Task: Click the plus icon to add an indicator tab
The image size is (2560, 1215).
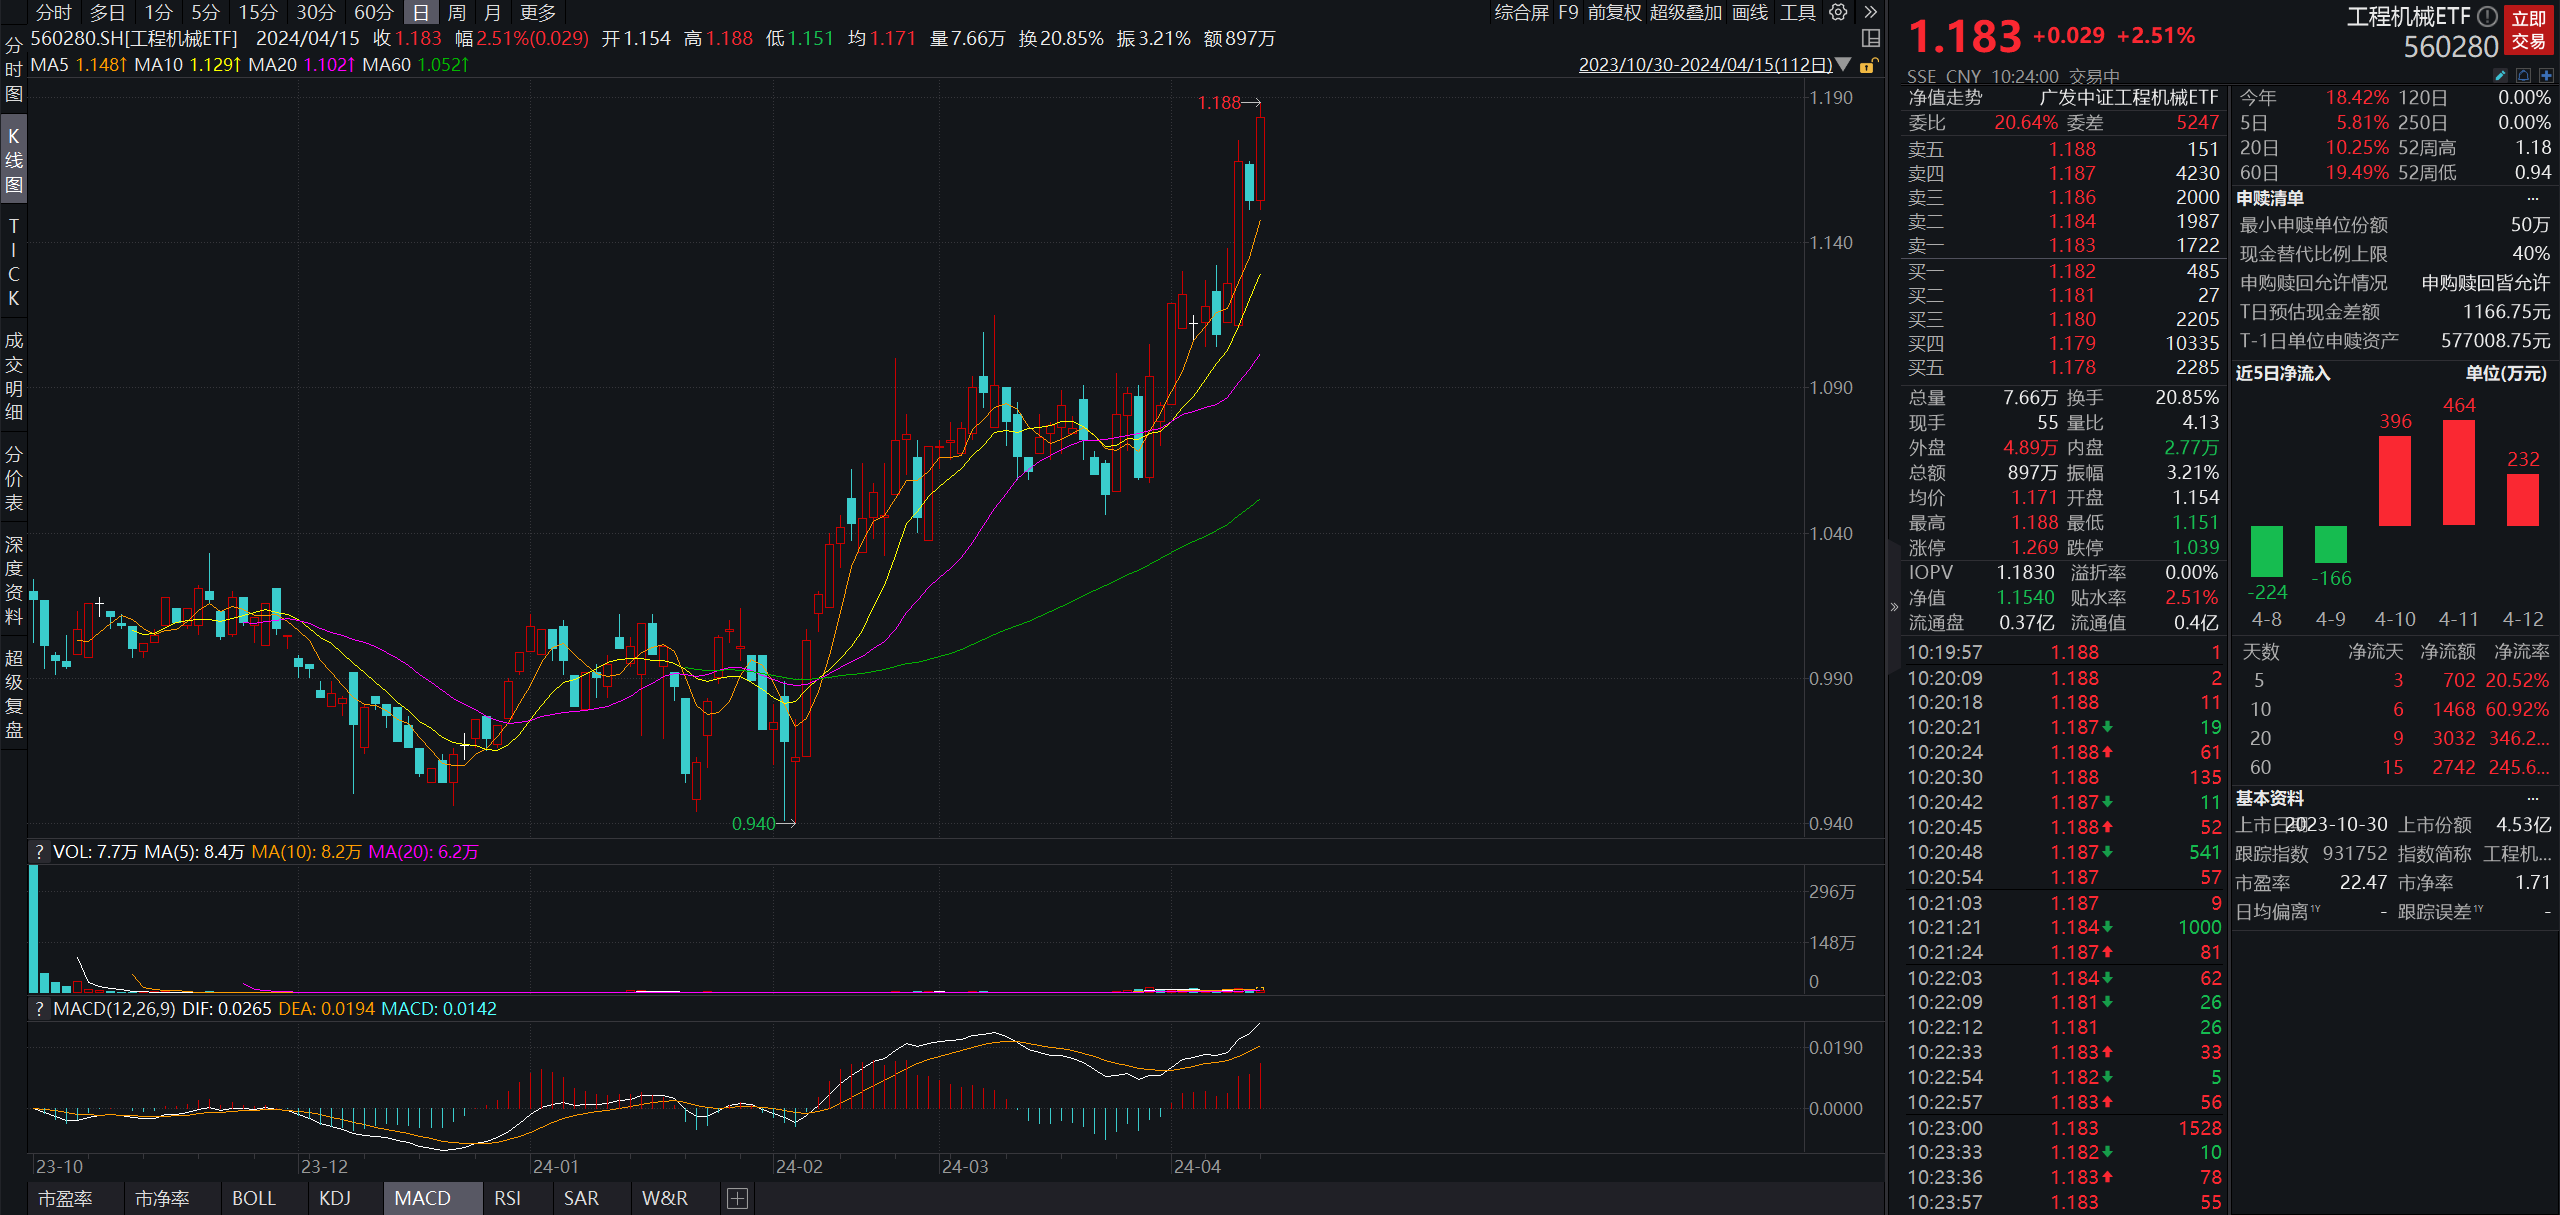Action: (737, 1198)
